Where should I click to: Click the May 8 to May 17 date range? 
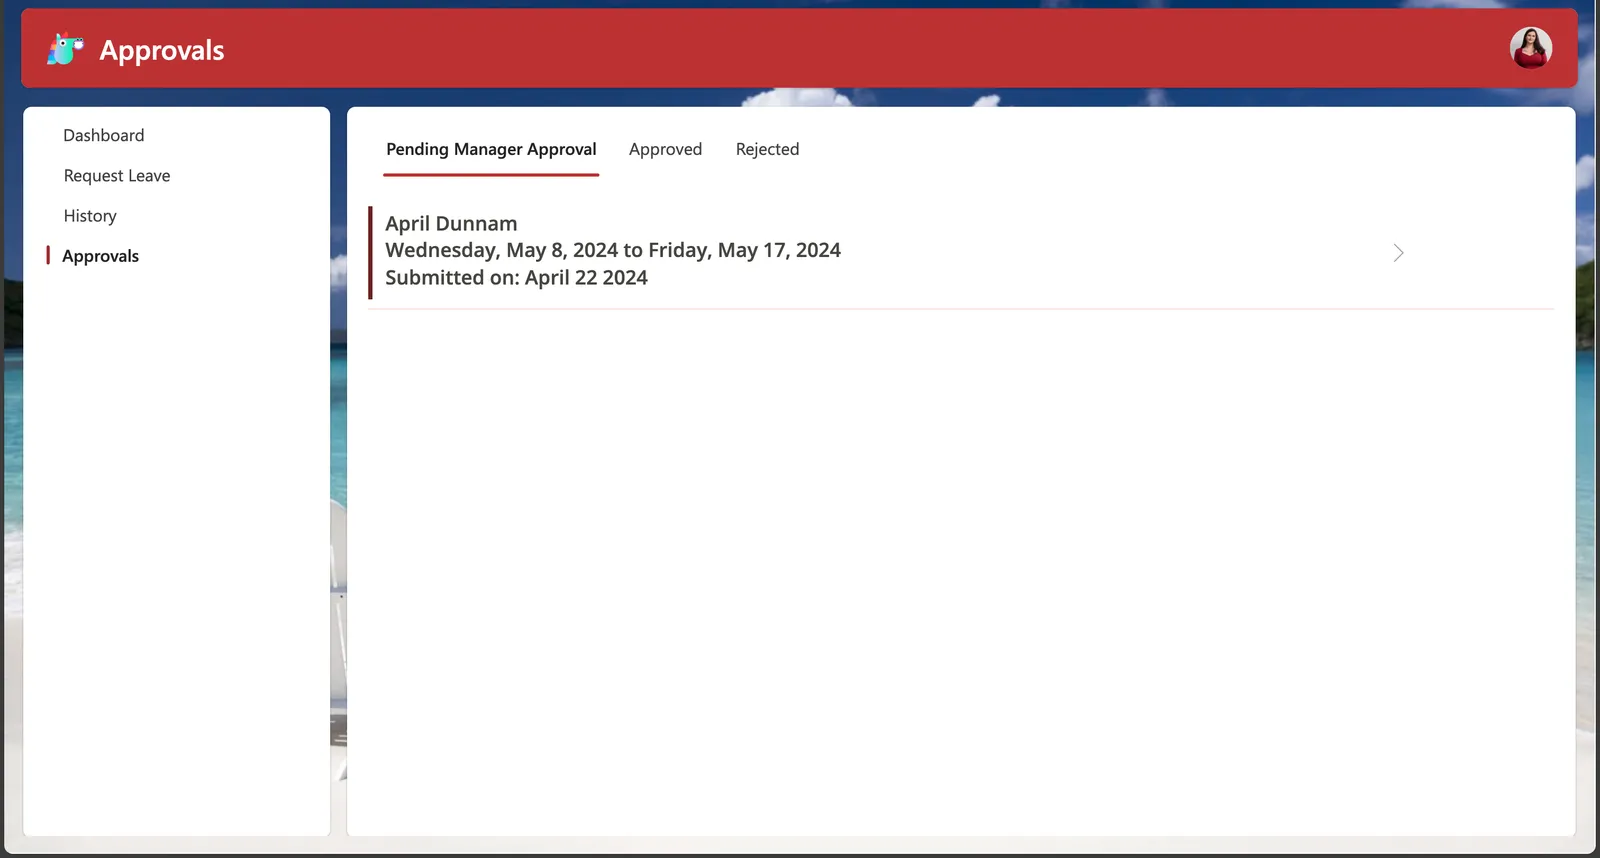[x=613, y=250]
